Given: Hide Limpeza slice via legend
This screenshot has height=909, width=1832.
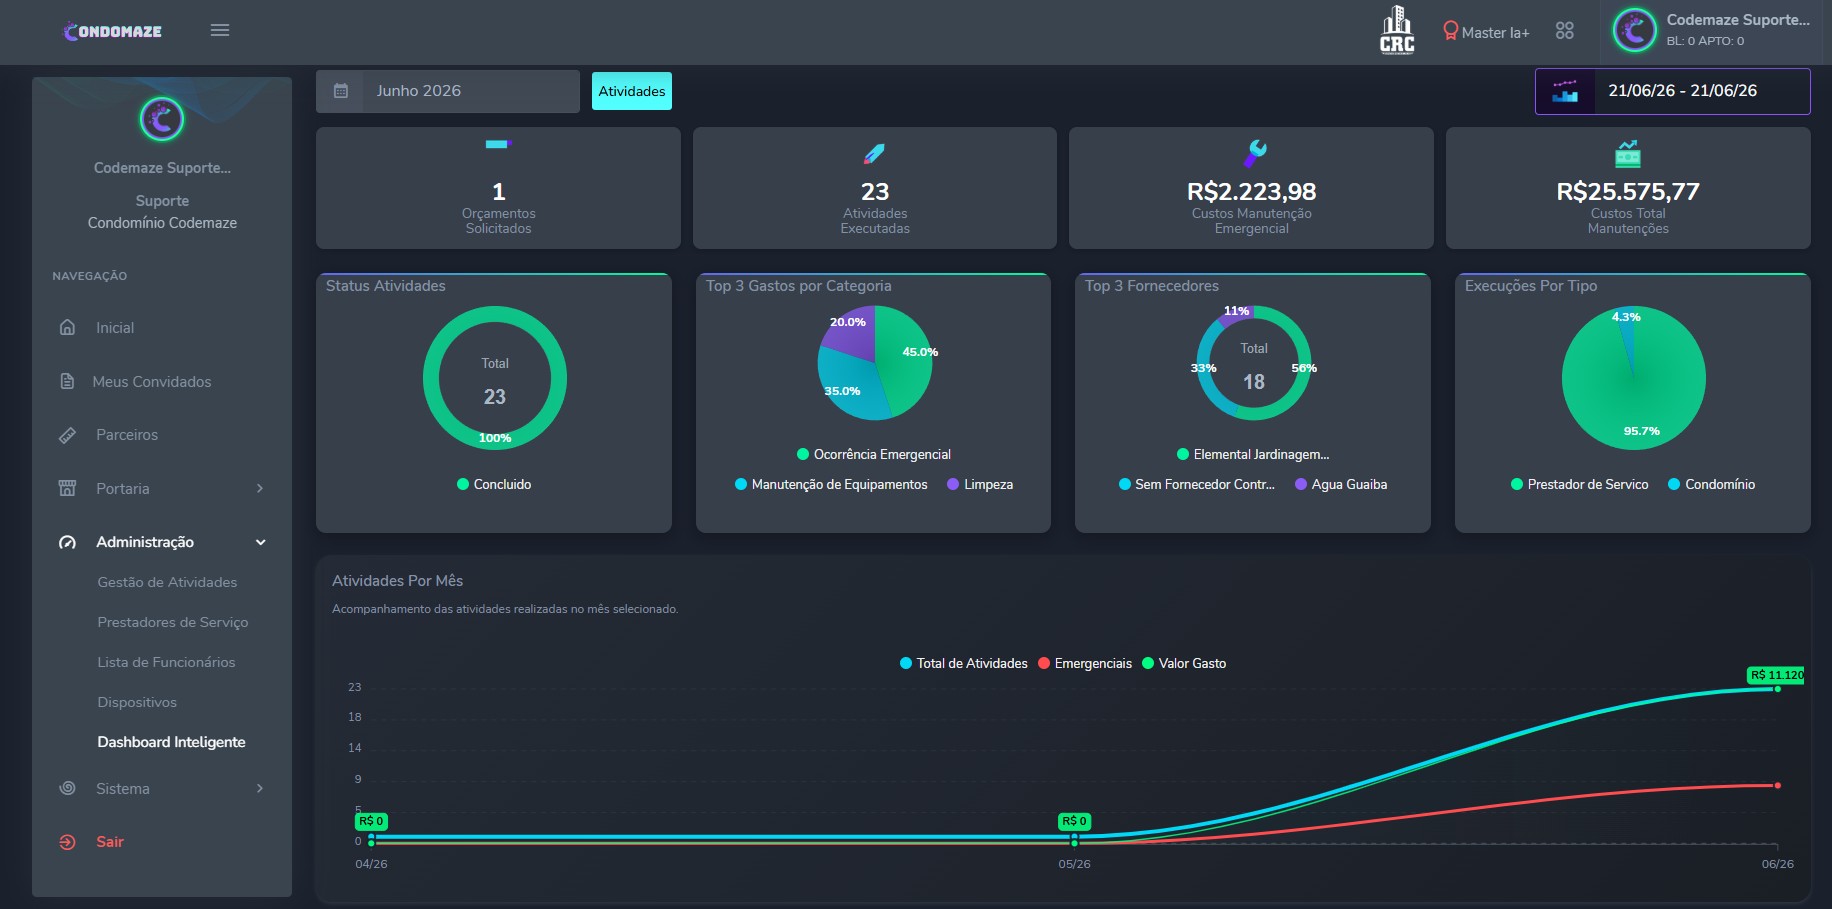Looking at the screenshot, I should (x=980, y=484).
